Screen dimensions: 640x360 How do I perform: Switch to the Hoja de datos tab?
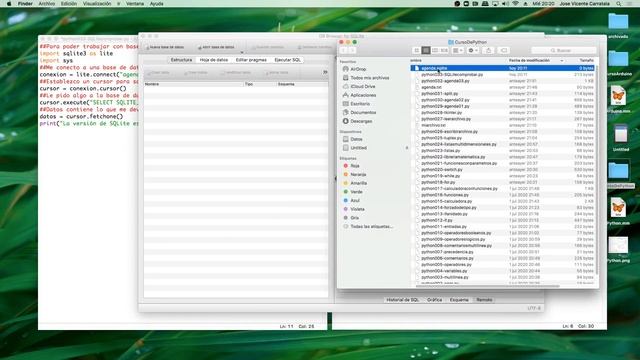click(x=214, y=60)
